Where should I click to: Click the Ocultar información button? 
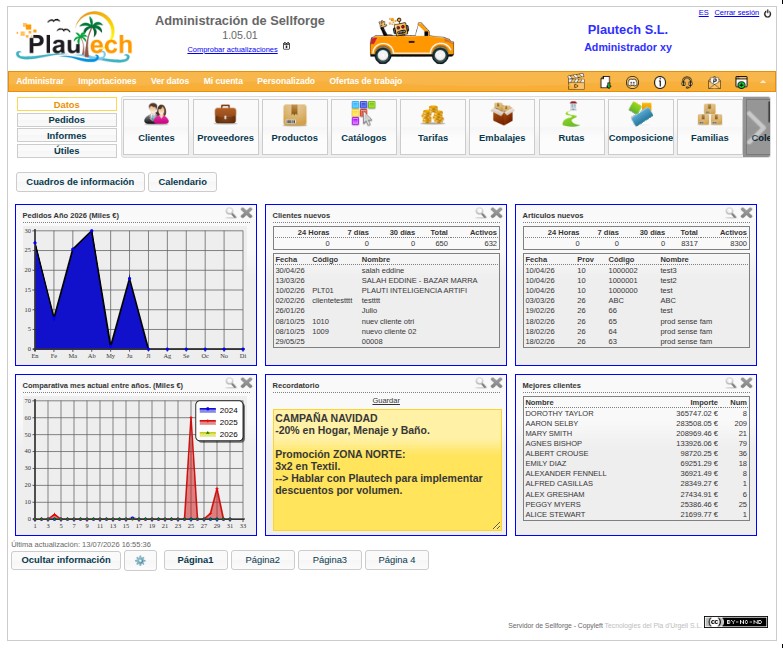pos(66,560)
